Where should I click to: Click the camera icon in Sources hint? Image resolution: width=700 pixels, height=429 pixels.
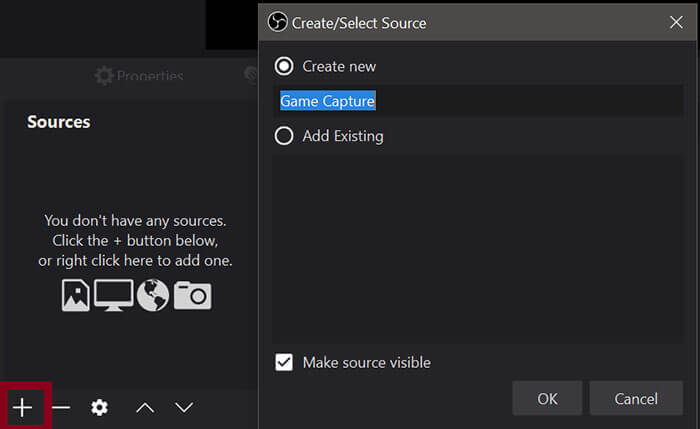pyautogui.click(x=192, y=295)
